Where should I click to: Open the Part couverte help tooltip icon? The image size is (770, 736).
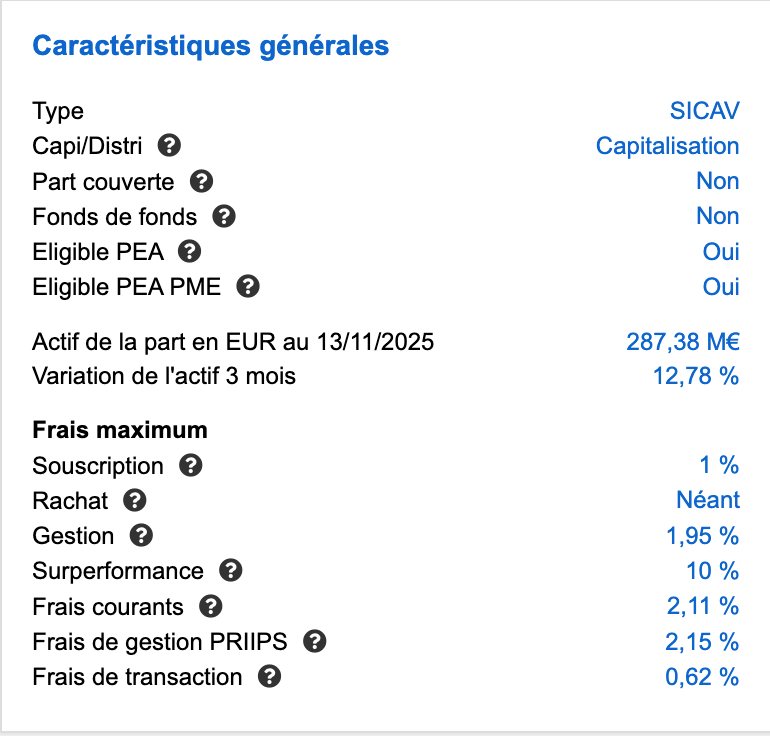(x=201, y=181)
